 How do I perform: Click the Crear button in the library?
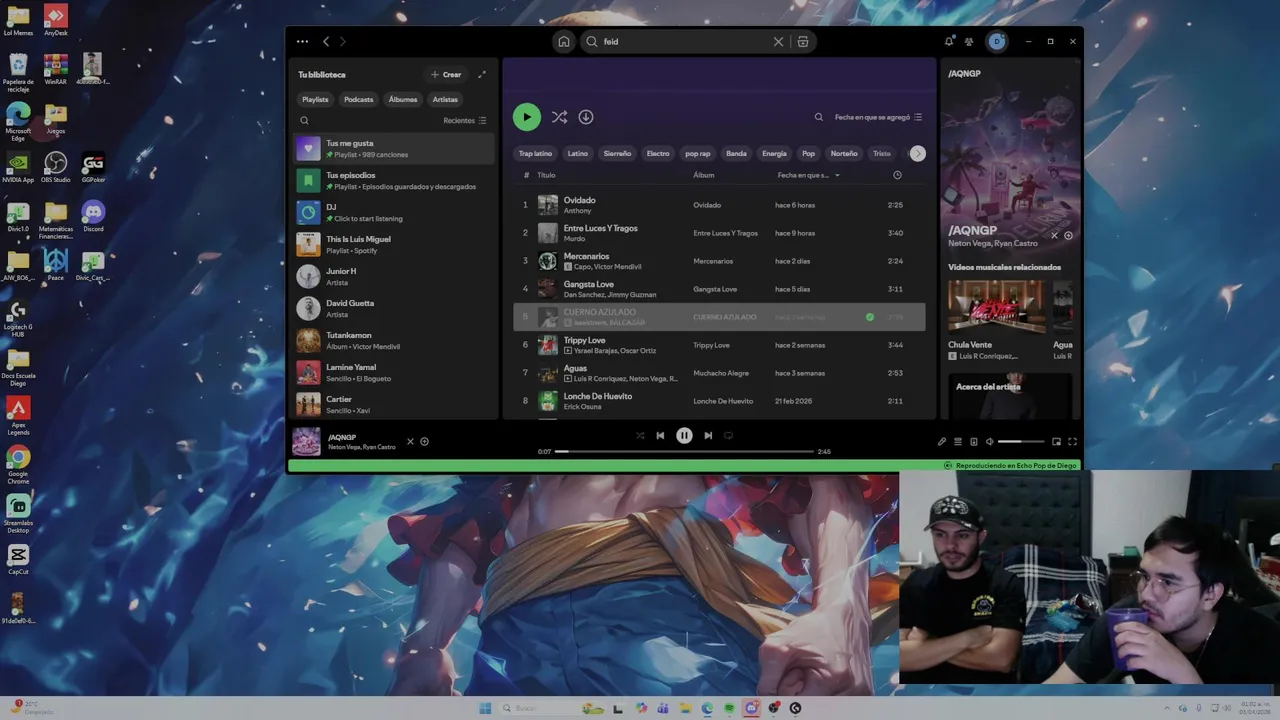(x=446, y=75)
